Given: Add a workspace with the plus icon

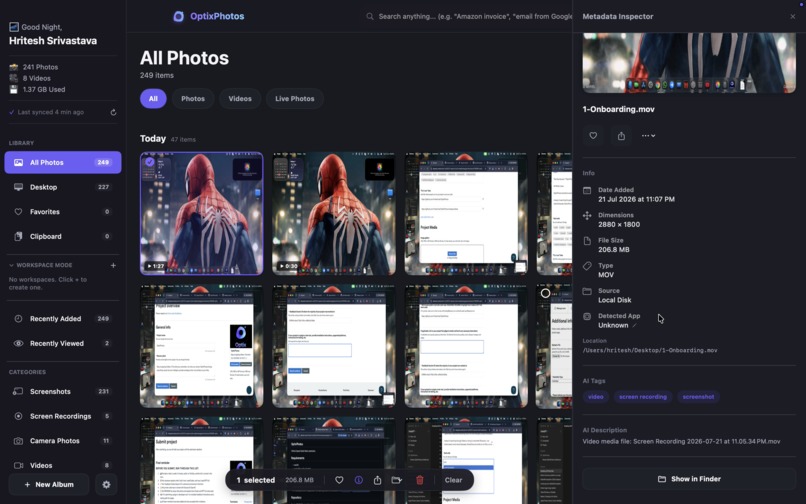Looking at the screenshot, I should tap(113, 265).
